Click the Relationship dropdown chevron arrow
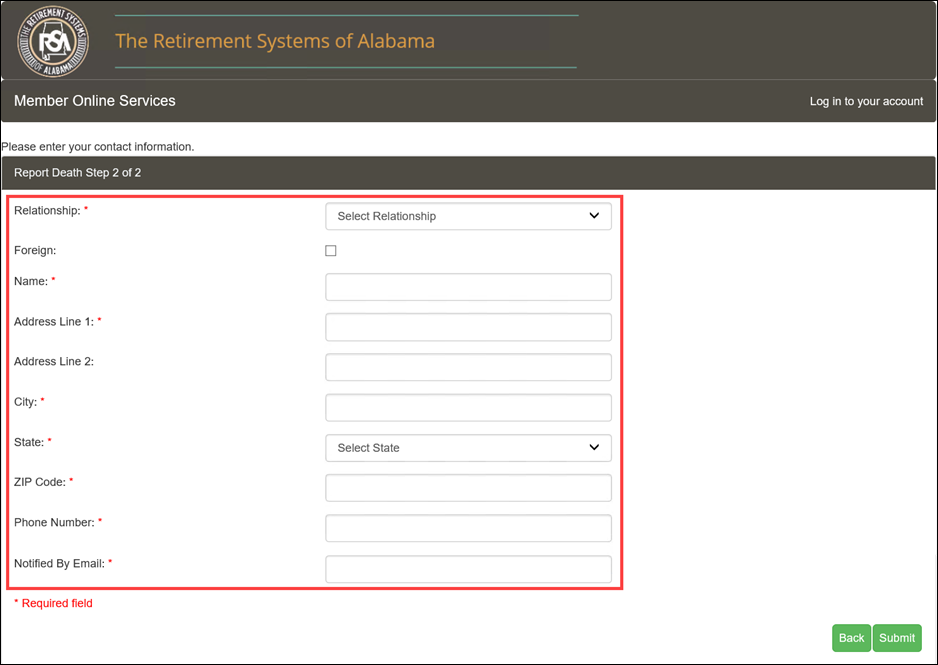Image resolution: width=938 pixels, height=665 pixels. pyautogui.click(x=594, y=216)
